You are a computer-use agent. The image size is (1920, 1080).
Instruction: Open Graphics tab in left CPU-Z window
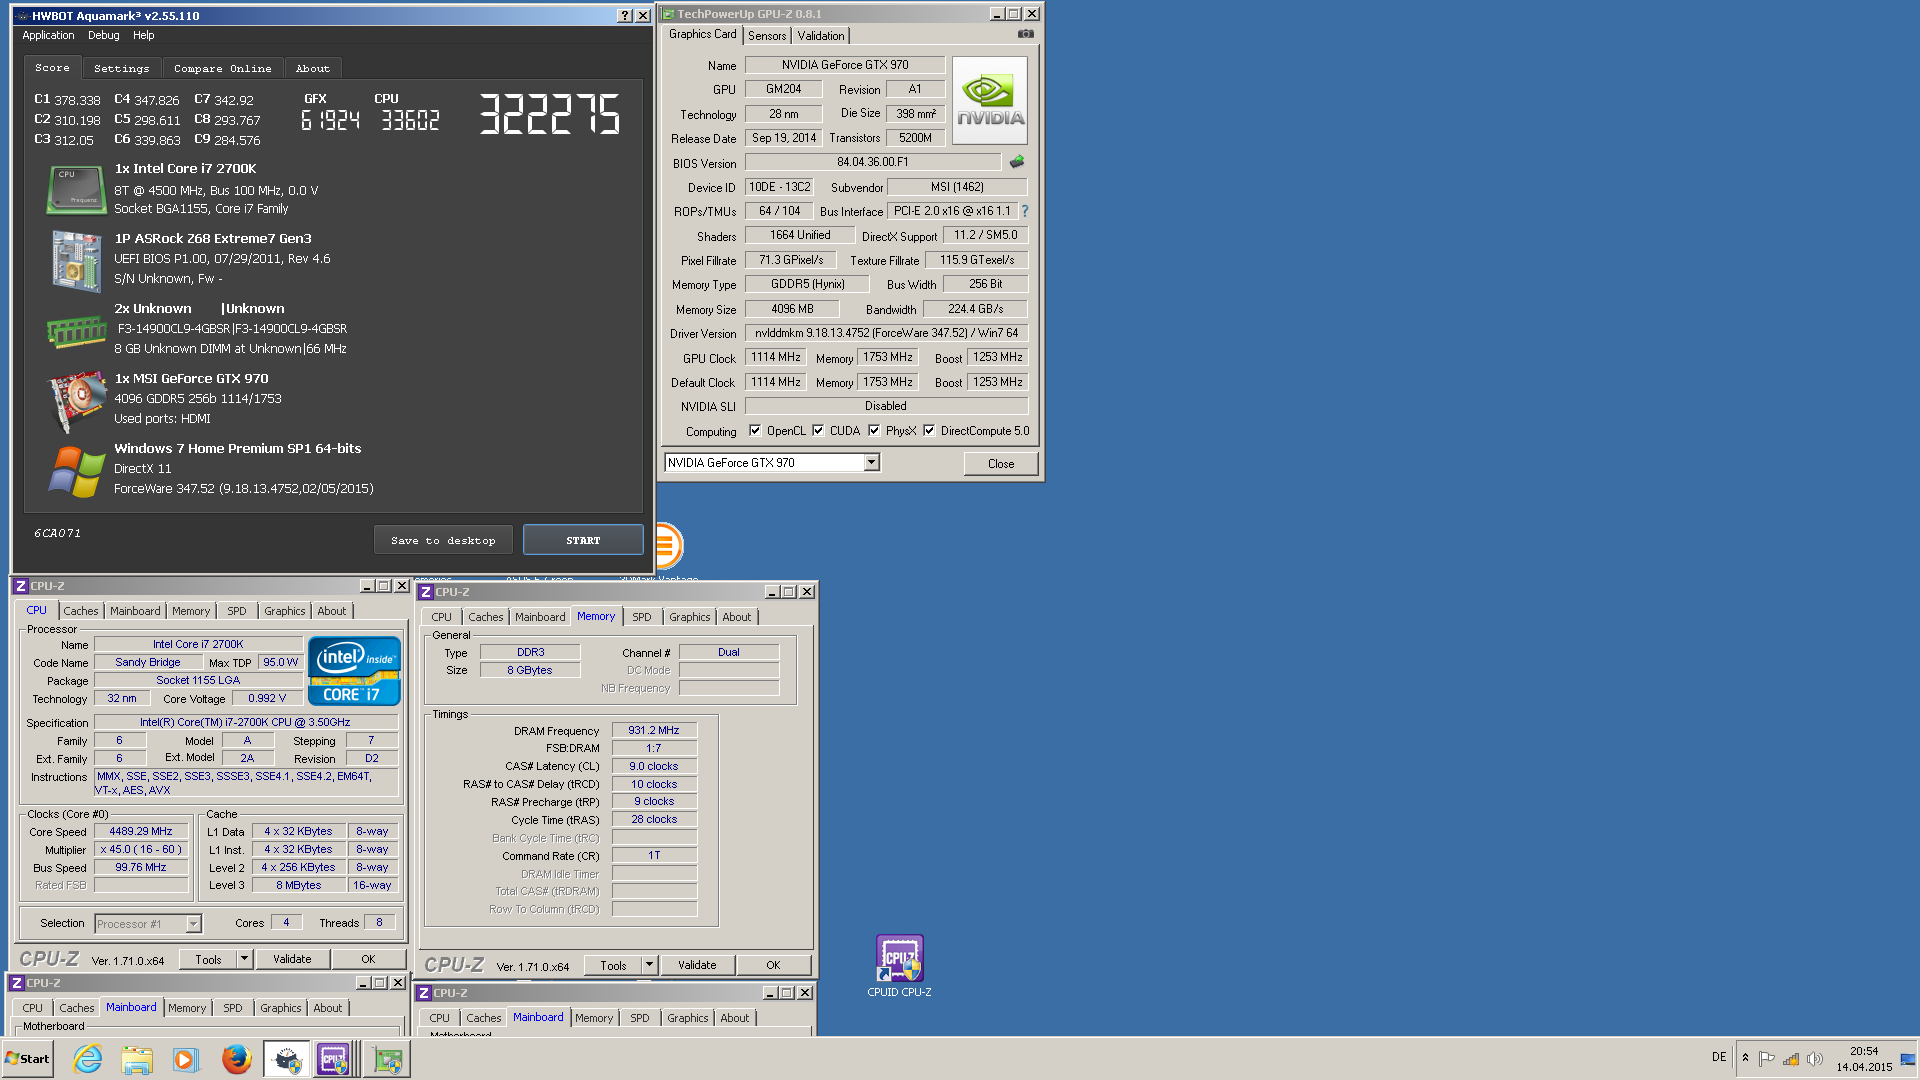(x=285, y=611)
